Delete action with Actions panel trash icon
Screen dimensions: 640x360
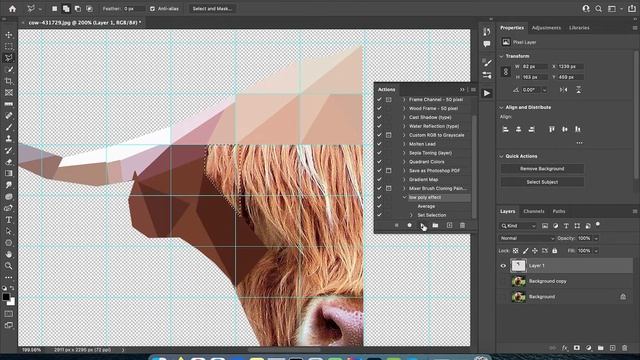[462, 225]
